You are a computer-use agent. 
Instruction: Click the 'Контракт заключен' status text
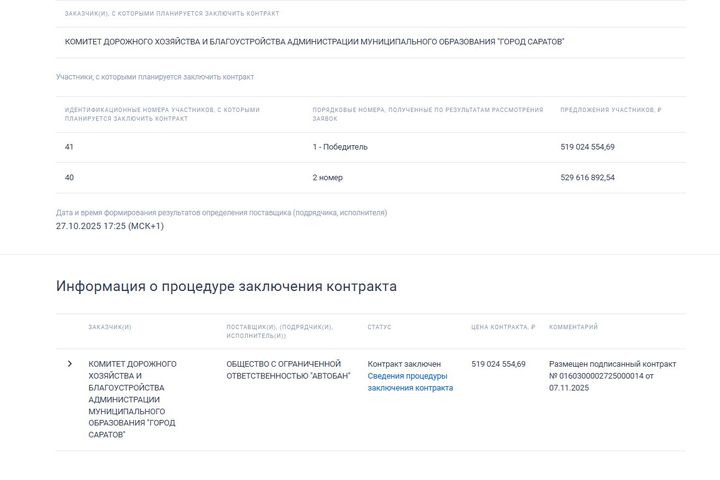click(x=404, y=364)
